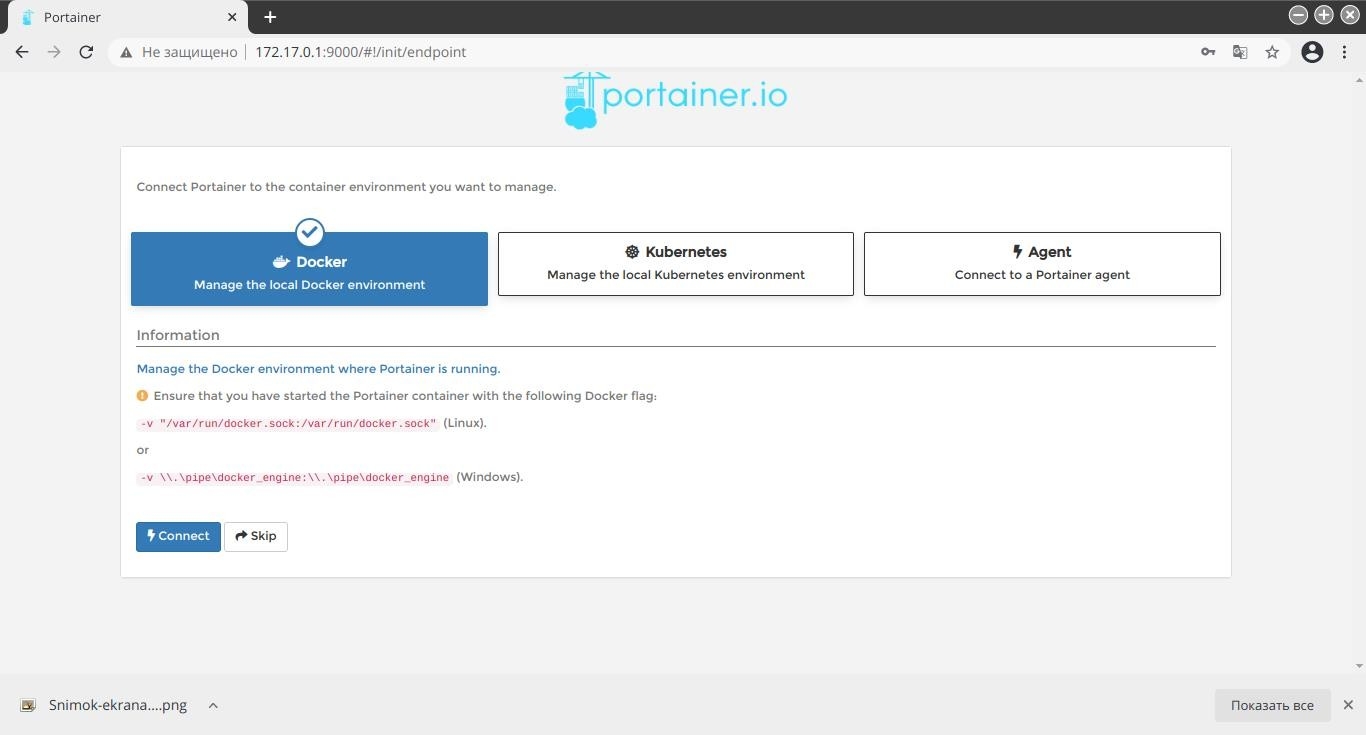Click the Skip button
This screenshot has height=735, width=1366.
(x=256, y=536)
